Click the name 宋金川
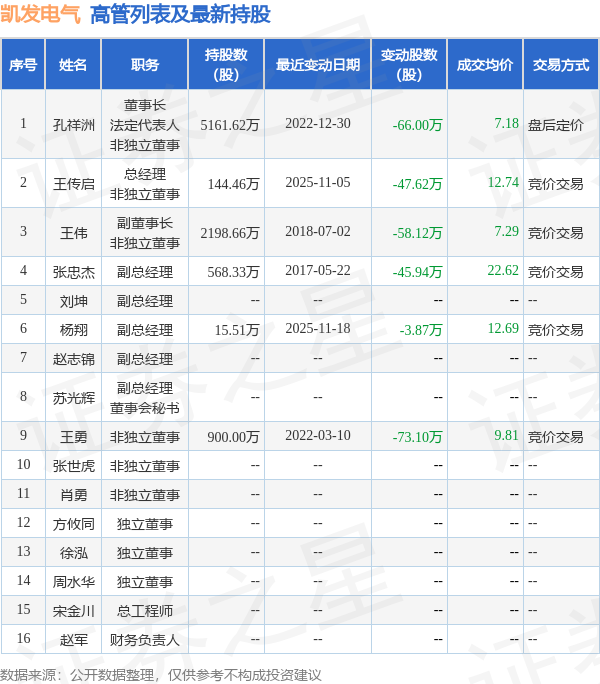 click(x=73, y=611)
